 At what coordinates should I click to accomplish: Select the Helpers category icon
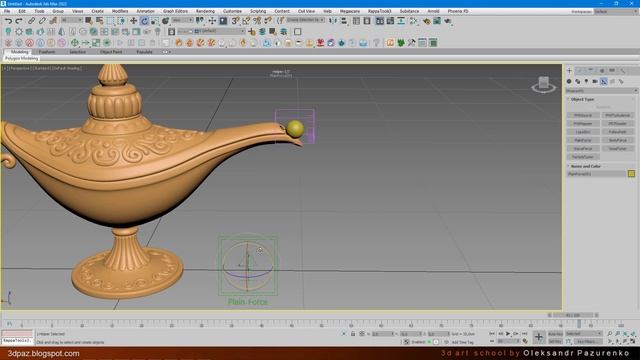(604, 82)
